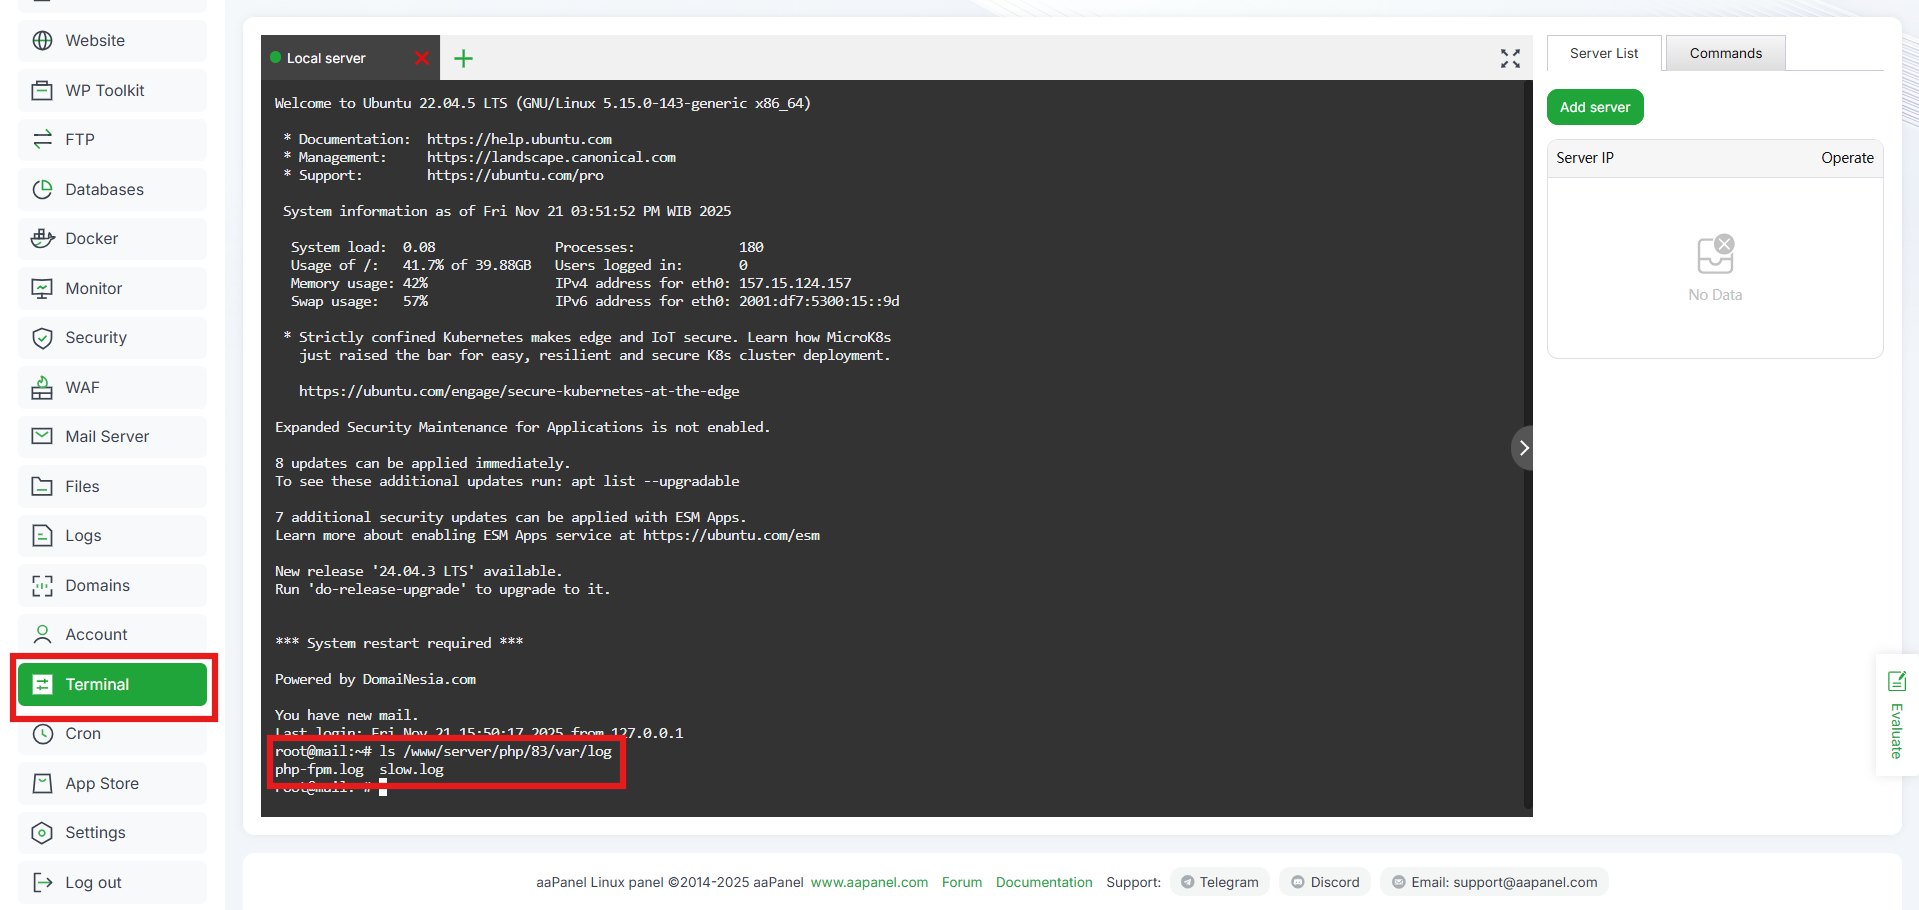Image resolution: width=1919 pixels, height=910 pixels.
Task: Click the Files folder icon
Action: [42, 486]
